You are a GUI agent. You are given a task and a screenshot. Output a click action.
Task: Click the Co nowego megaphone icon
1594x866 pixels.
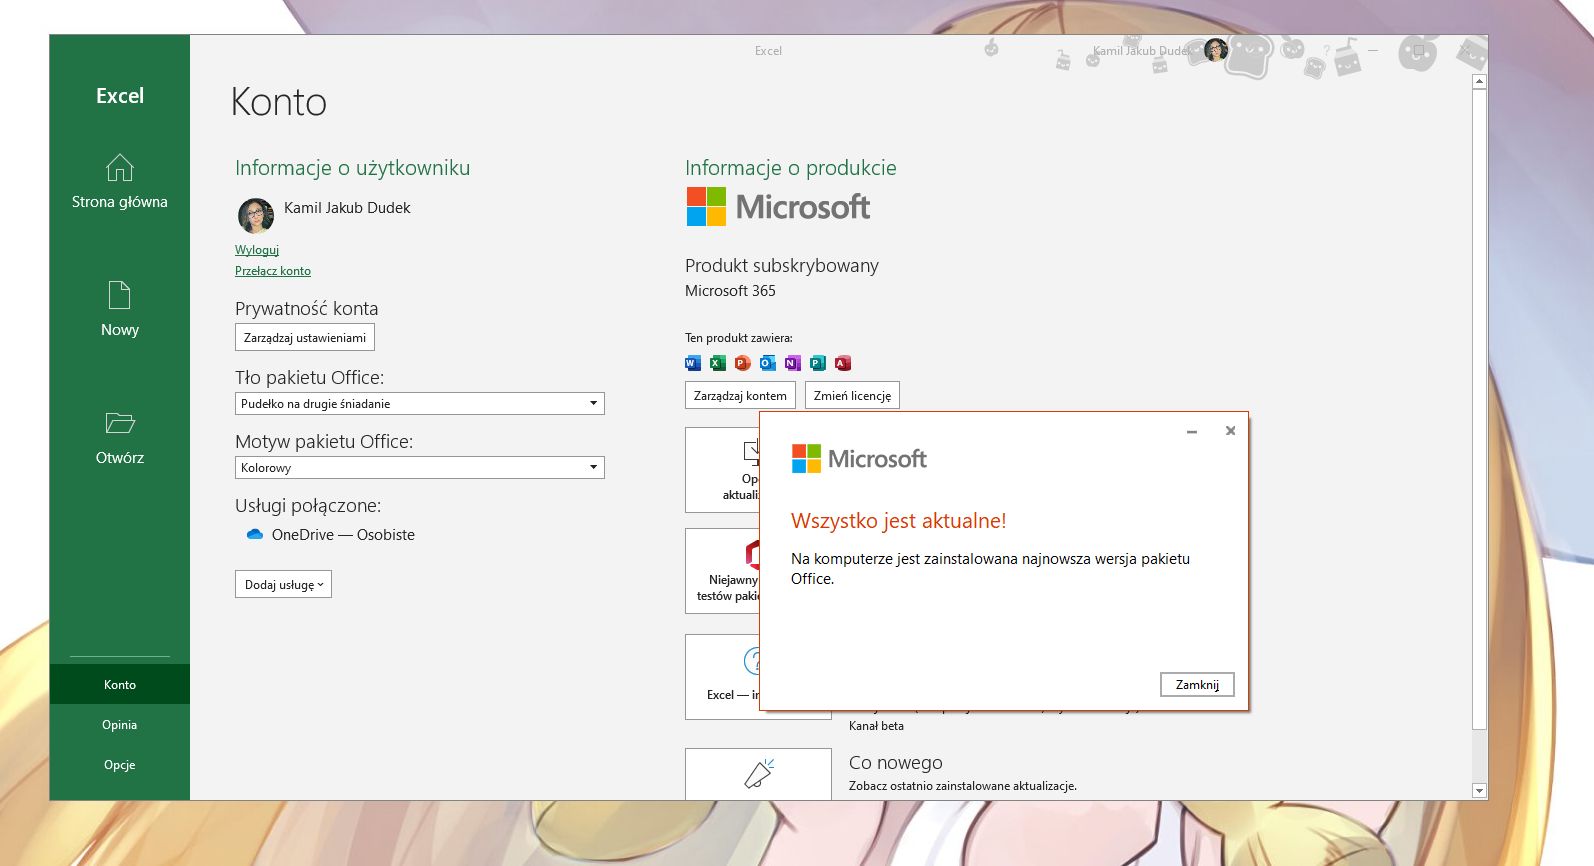pyautogui.click(x=759, y=773)
